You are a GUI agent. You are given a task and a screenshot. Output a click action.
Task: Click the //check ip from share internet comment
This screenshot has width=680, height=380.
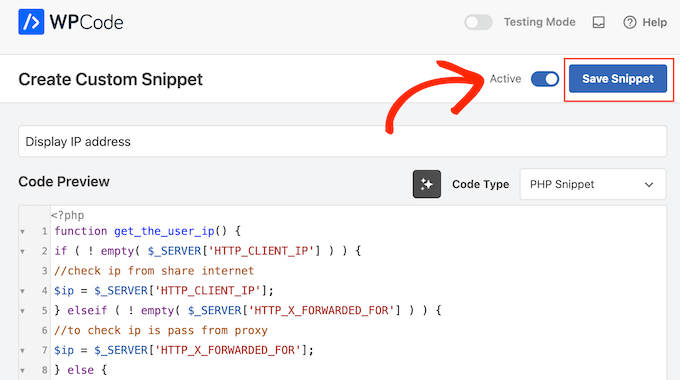coord(154,271)
